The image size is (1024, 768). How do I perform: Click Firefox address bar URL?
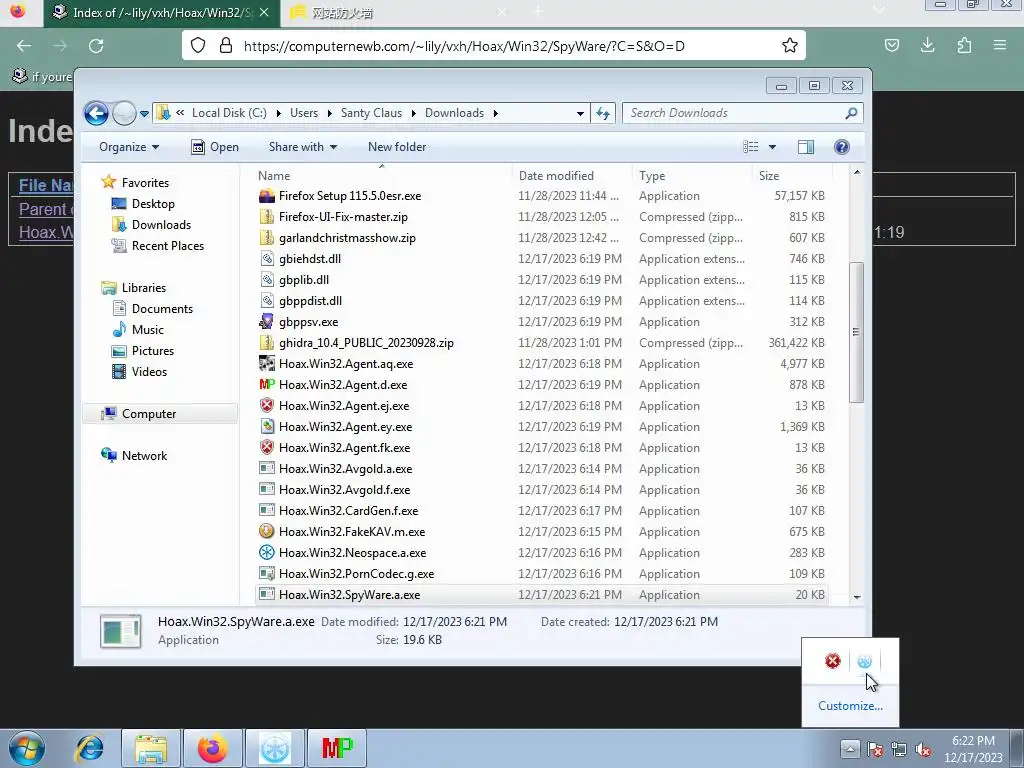tap(464, 46)
